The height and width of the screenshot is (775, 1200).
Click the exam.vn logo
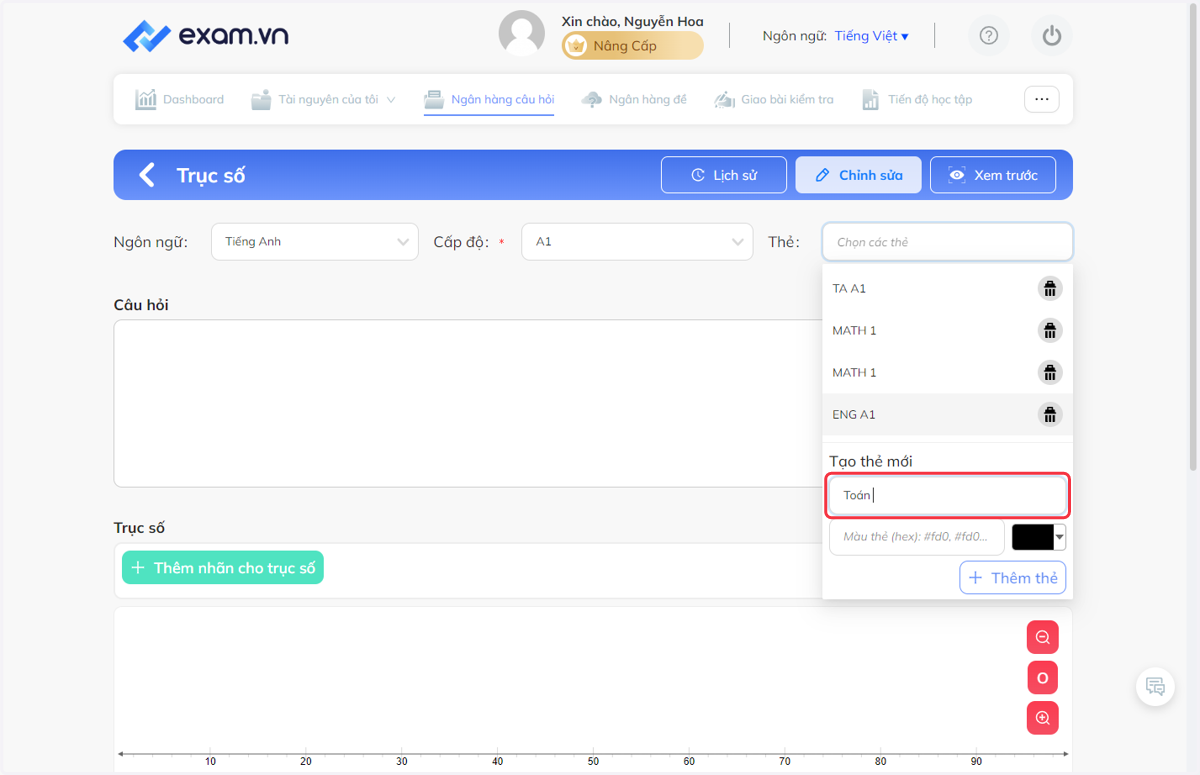(205, 36)
